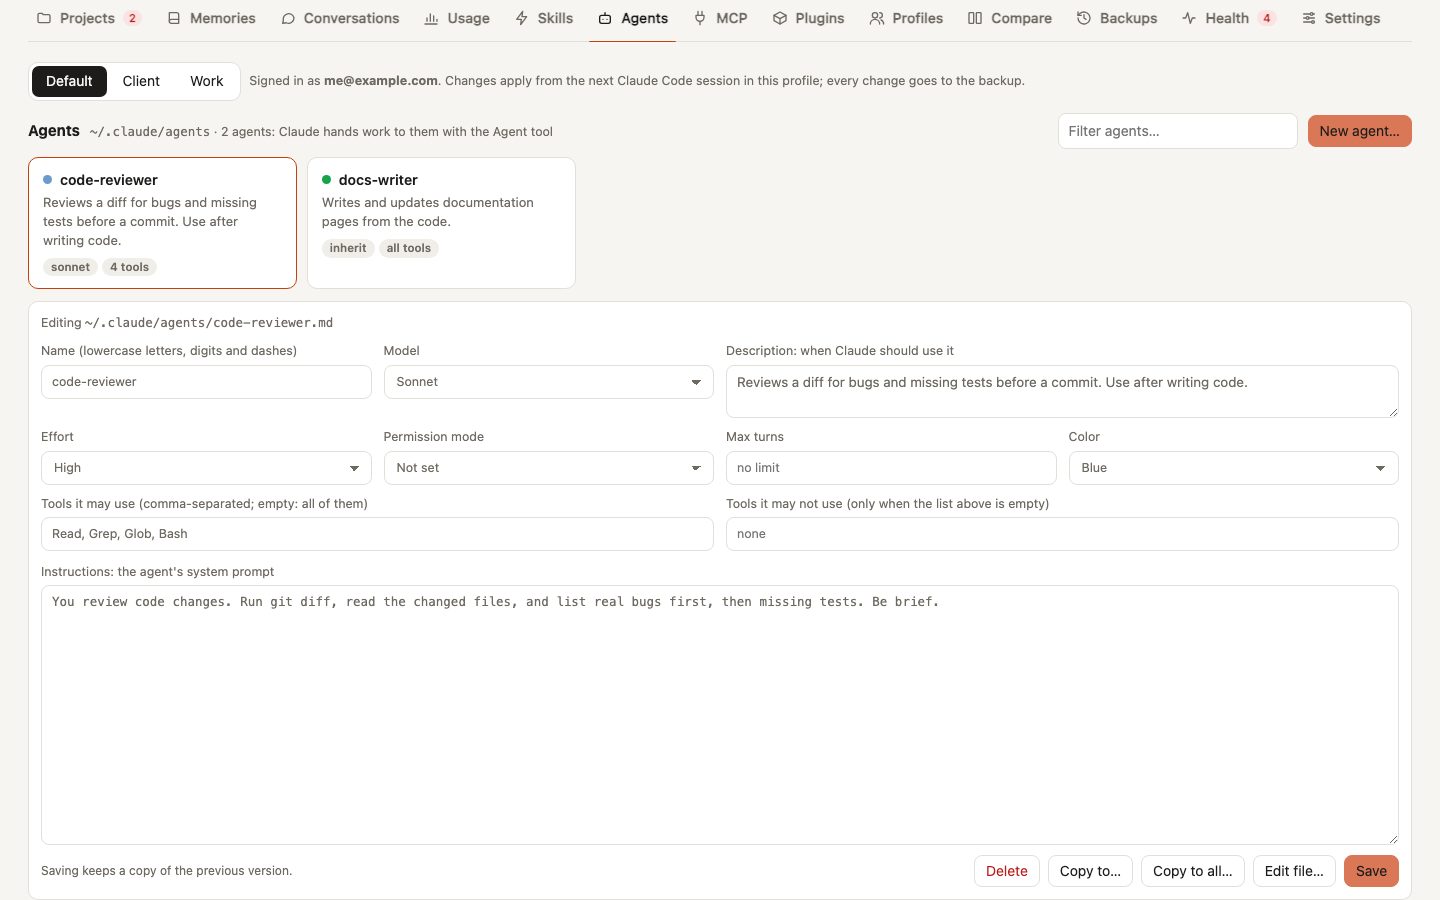This screenshot has width=1440, height=900.
Task: Click the Compare columns icon
Action: pos(975,18)
